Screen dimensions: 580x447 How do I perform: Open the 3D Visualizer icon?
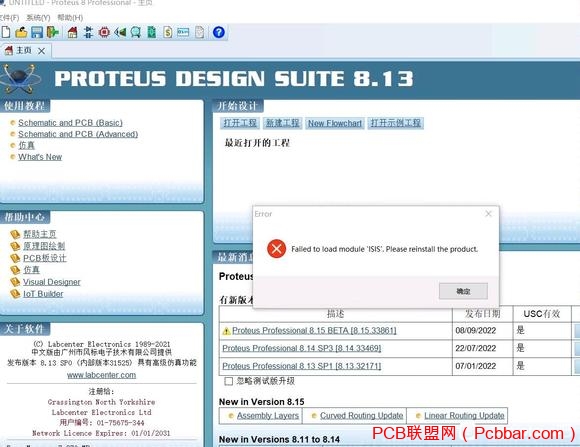[120, 32]
